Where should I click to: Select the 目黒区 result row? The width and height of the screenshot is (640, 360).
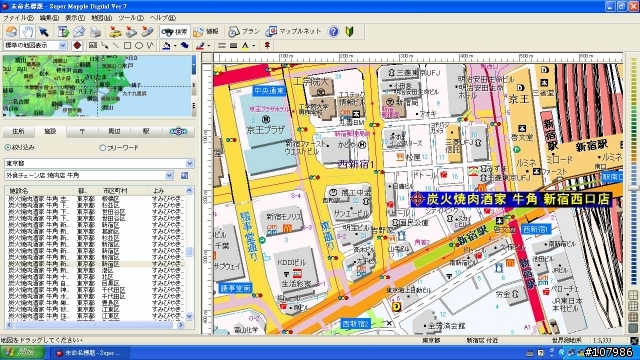95,283
